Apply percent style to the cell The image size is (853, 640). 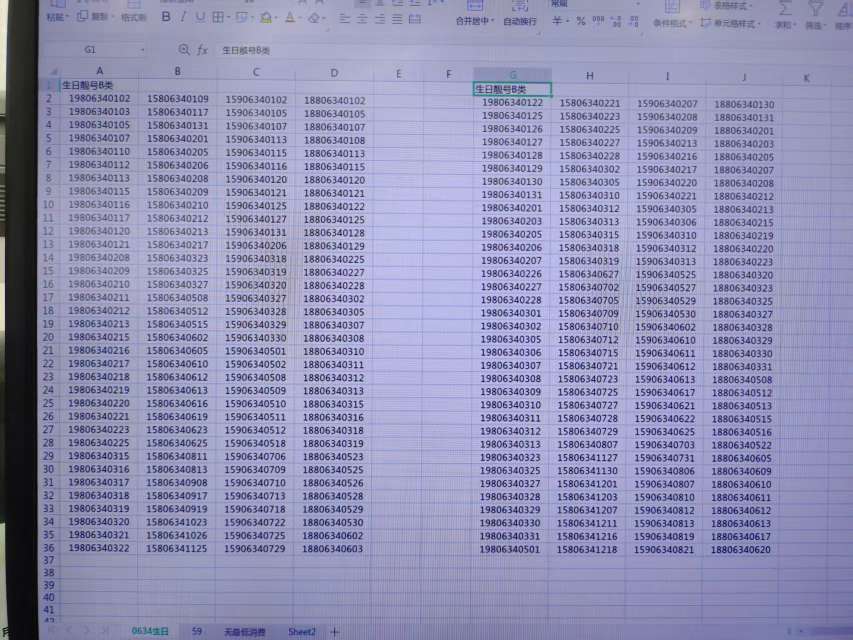[x=580, y=21]
